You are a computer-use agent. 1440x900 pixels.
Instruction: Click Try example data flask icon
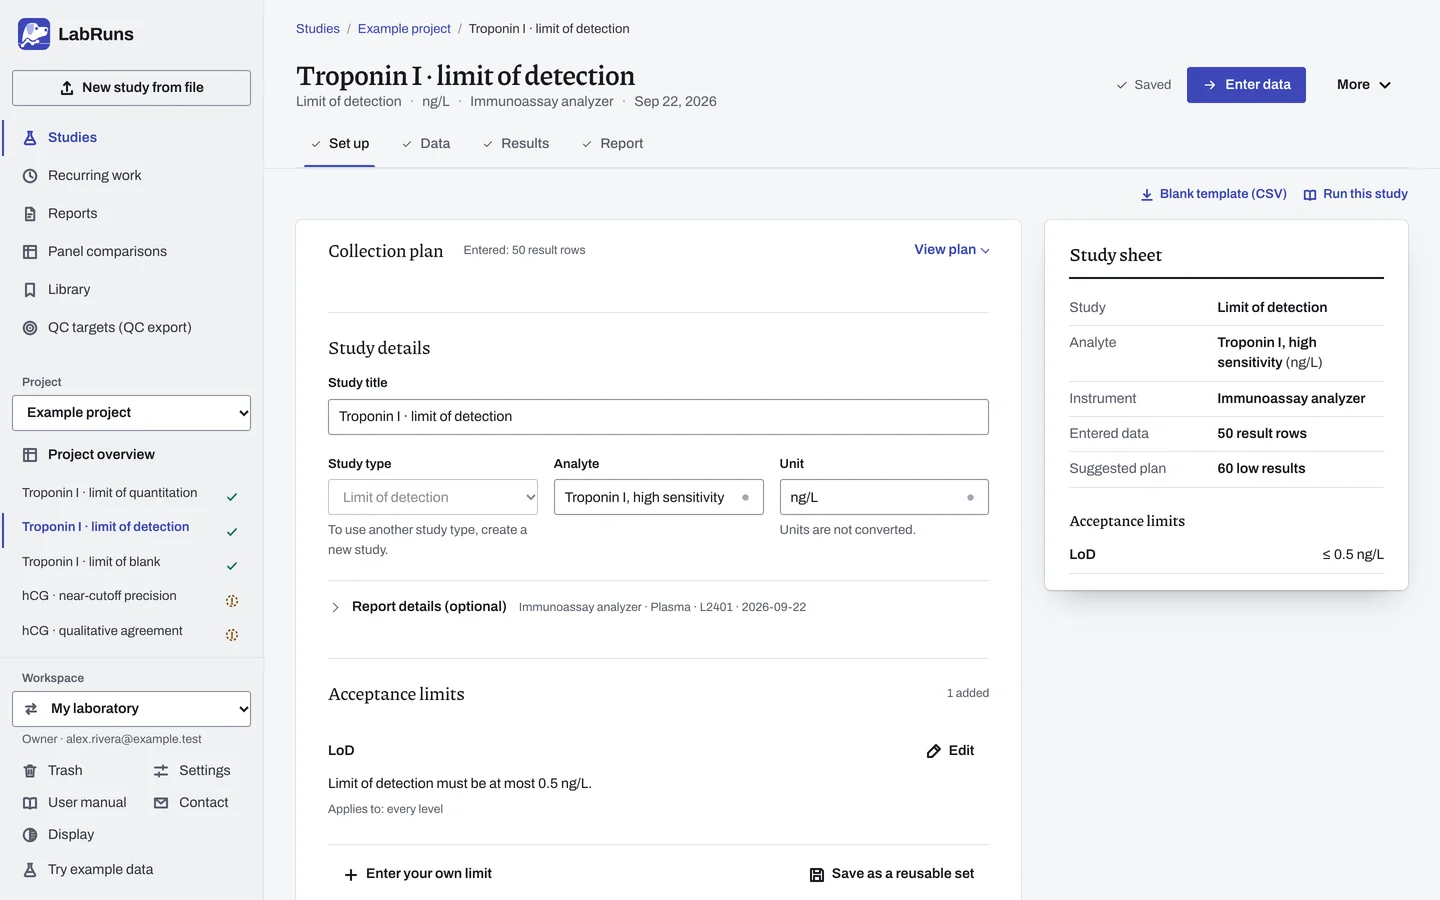tap(30, 870)
